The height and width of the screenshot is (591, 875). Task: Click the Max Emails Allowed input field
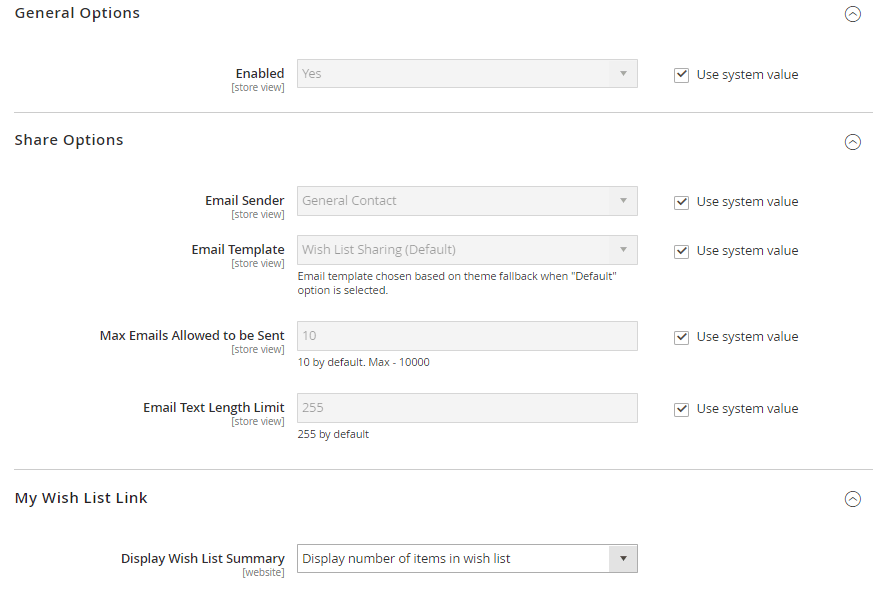[x=467, y=336]
